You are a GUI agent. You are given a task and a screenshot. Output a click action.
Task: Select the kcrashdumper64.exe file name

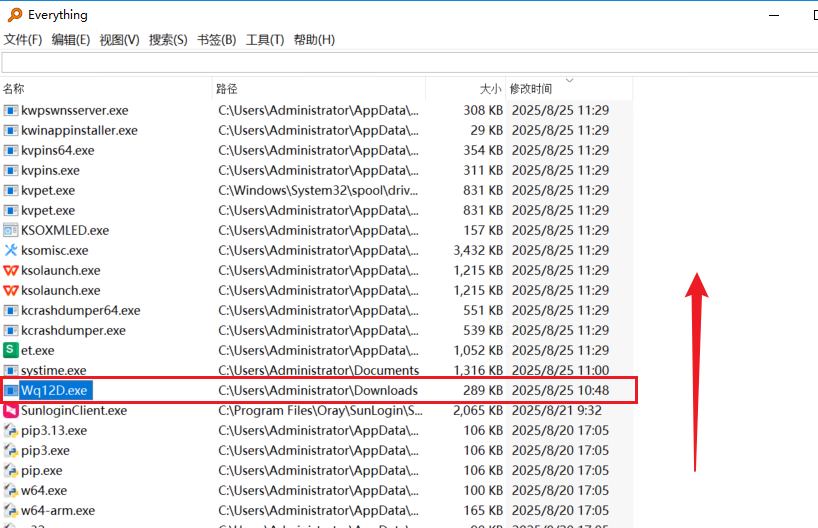pyautogui.click(x=80, y=310)
